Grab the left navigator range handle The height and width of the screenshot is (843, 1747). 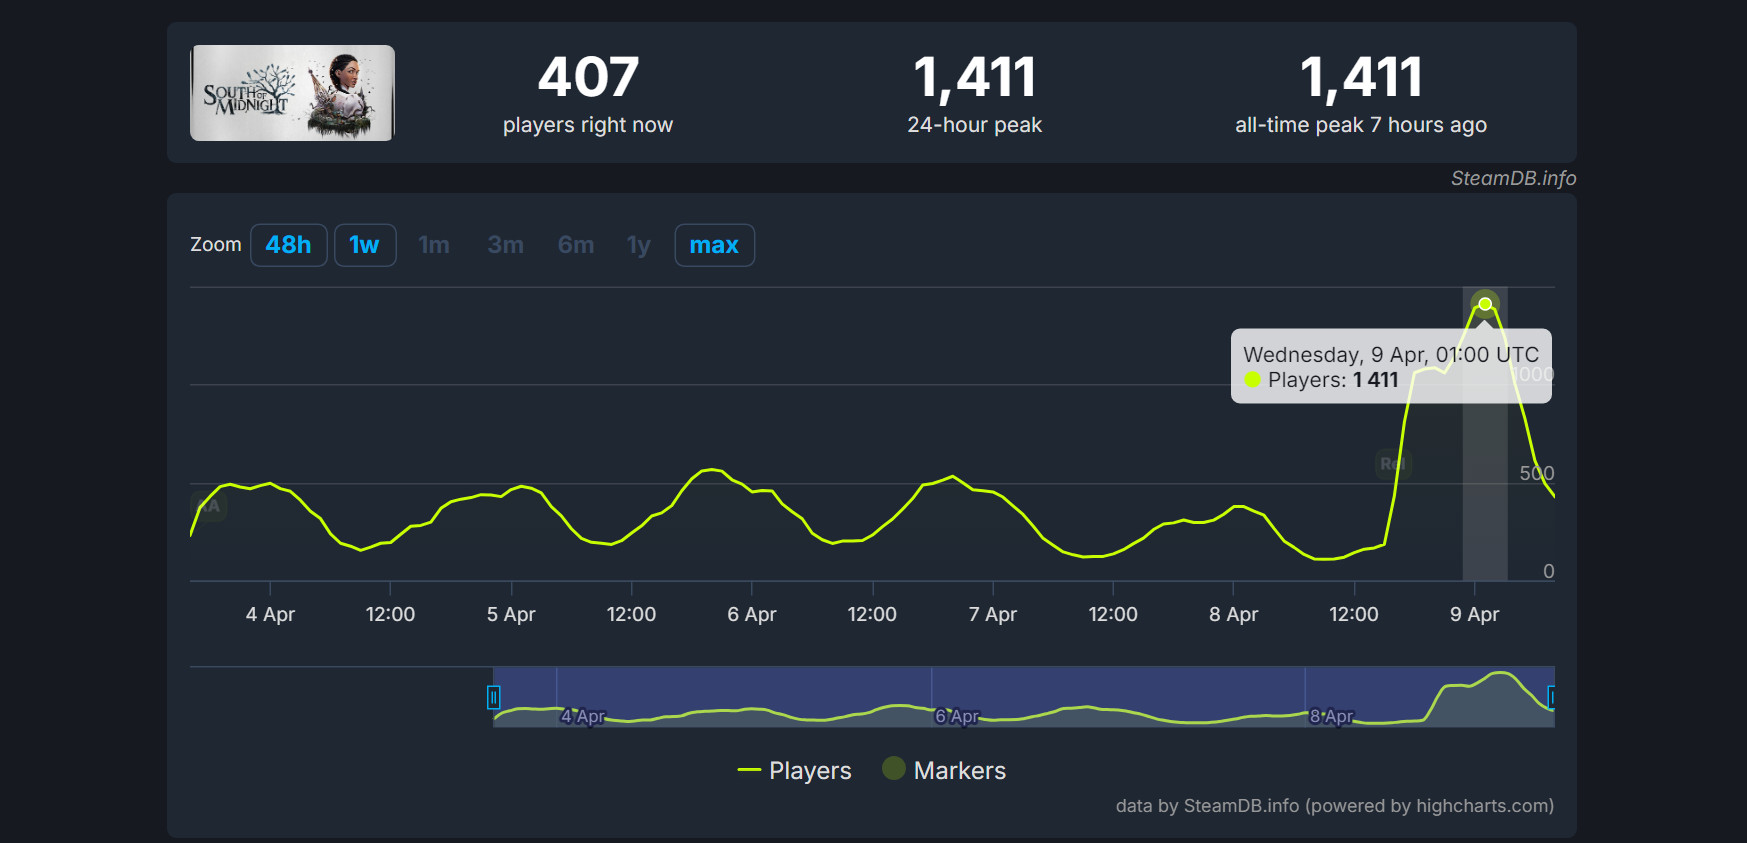493,697
